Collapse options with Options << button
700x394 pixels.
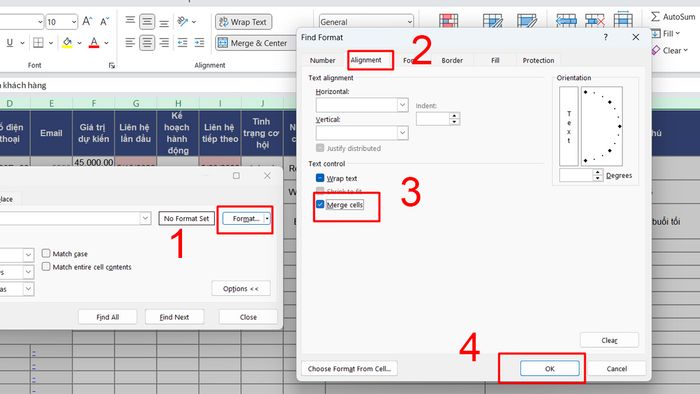pos(241,289)
